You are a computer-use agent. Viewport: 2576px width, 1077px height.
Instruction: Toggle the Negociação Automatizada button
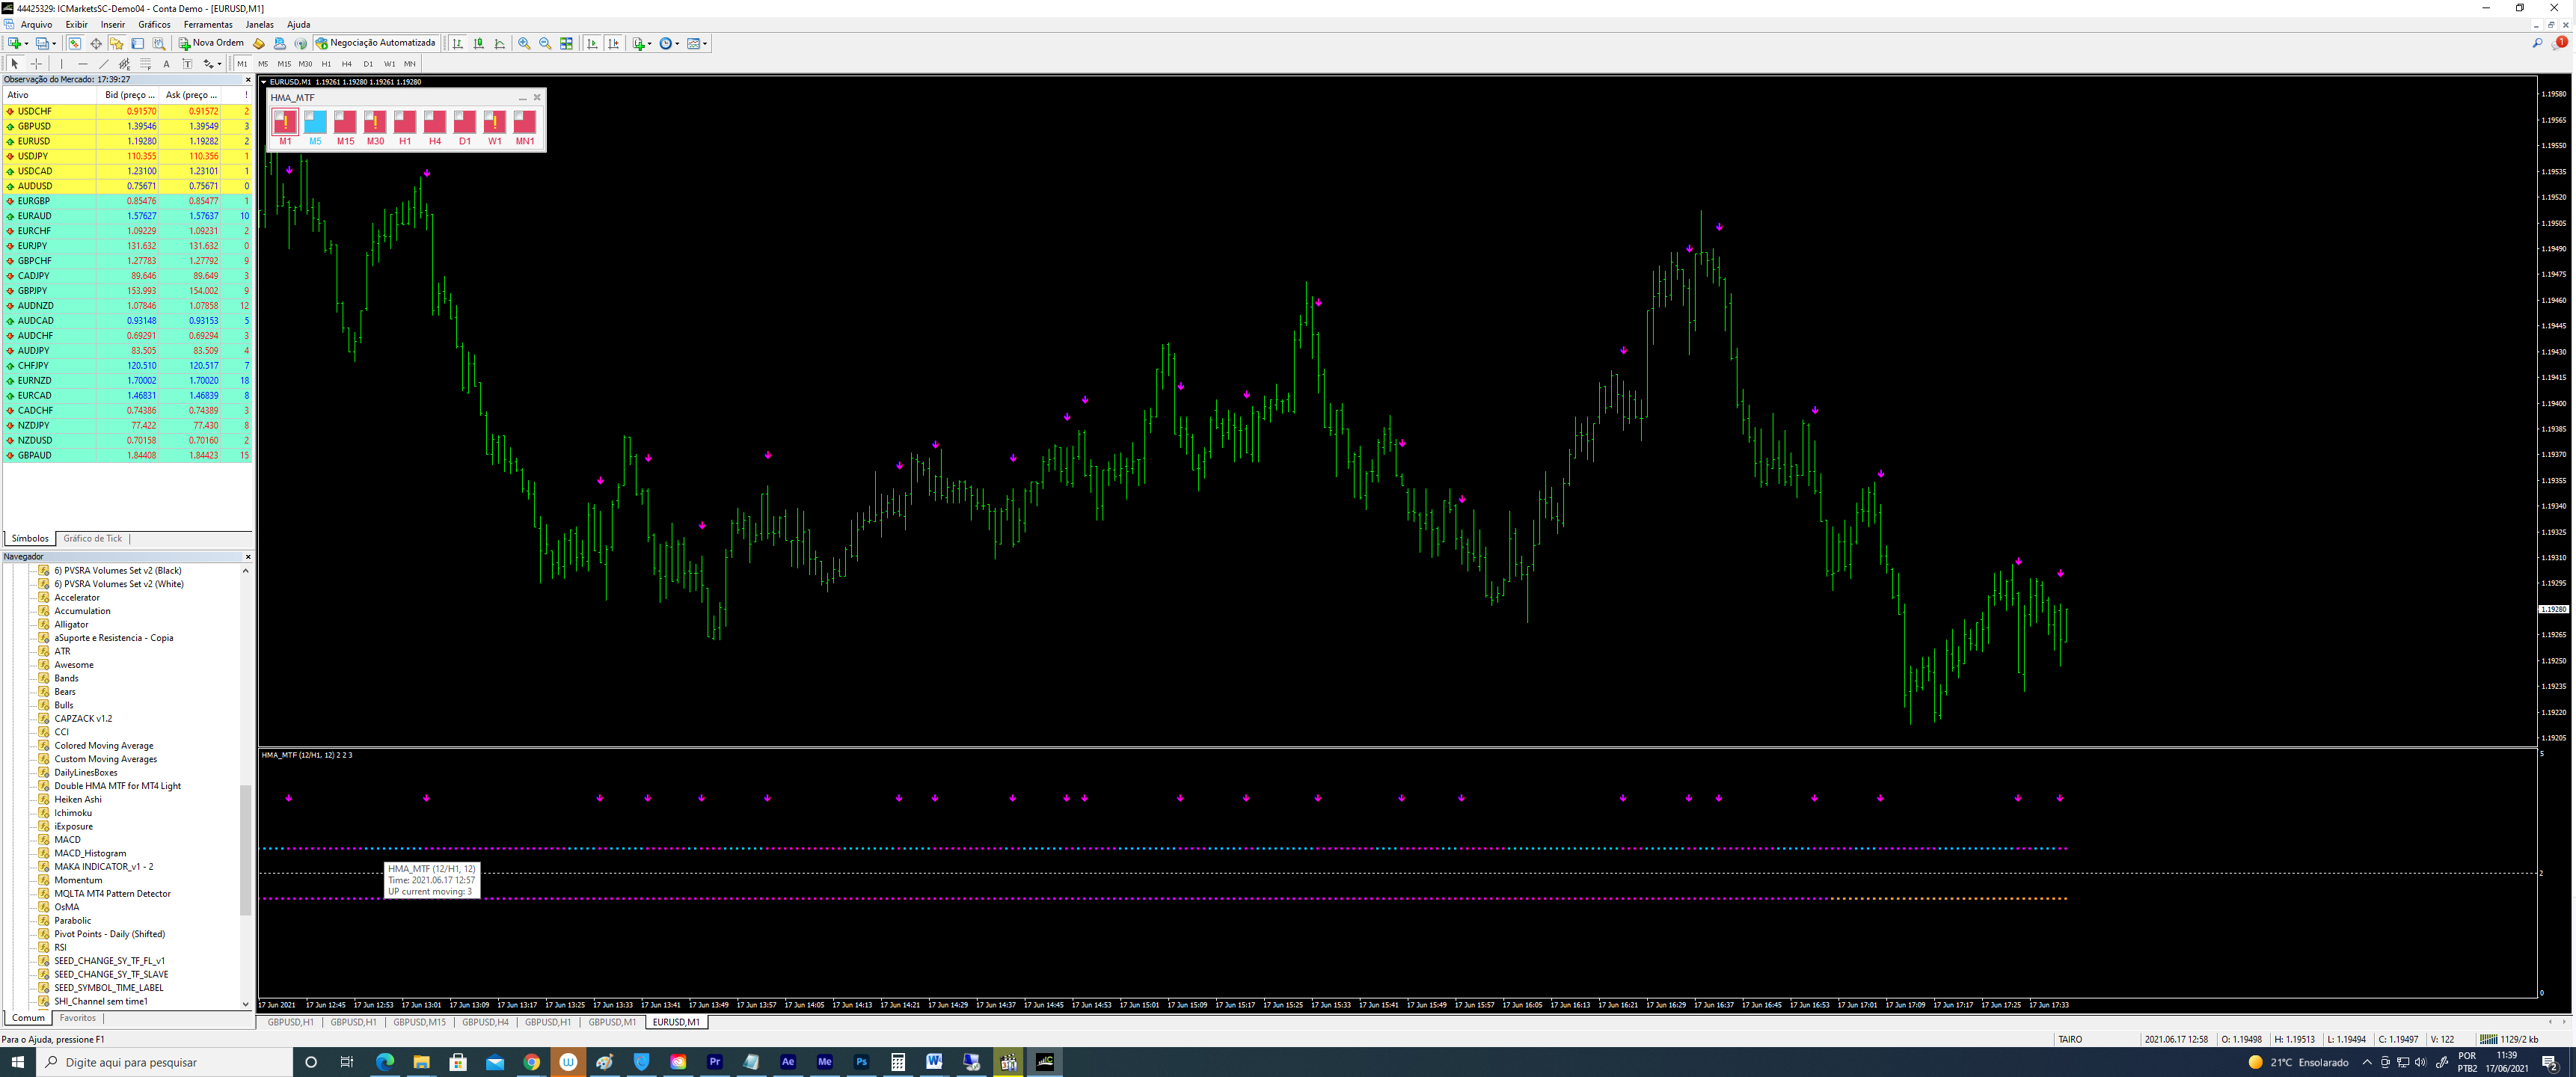[x=376, y=43]
